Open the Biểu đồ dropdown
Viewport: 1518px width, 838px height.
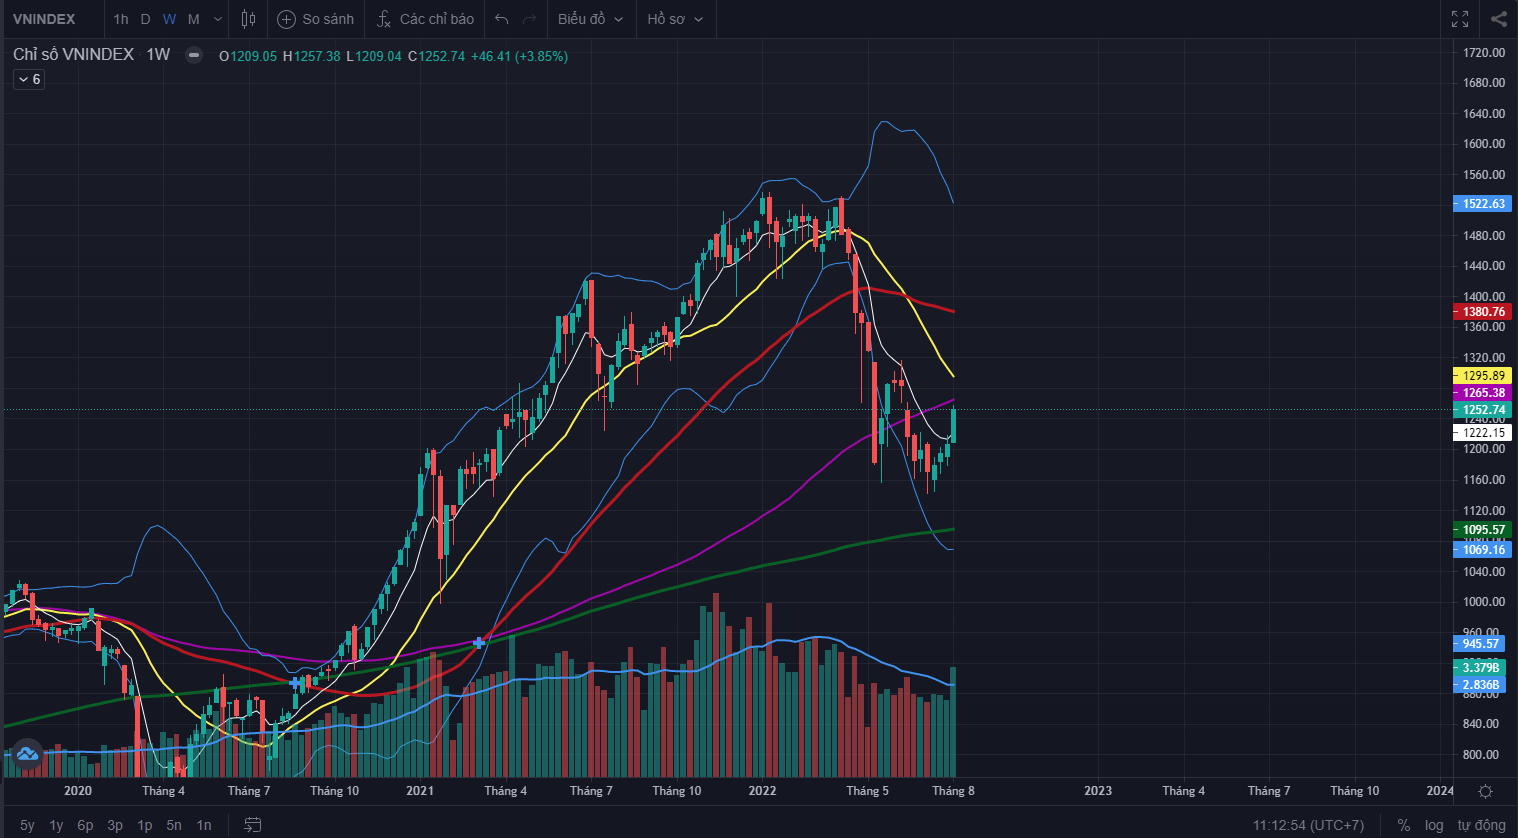(x=590, y=19)
